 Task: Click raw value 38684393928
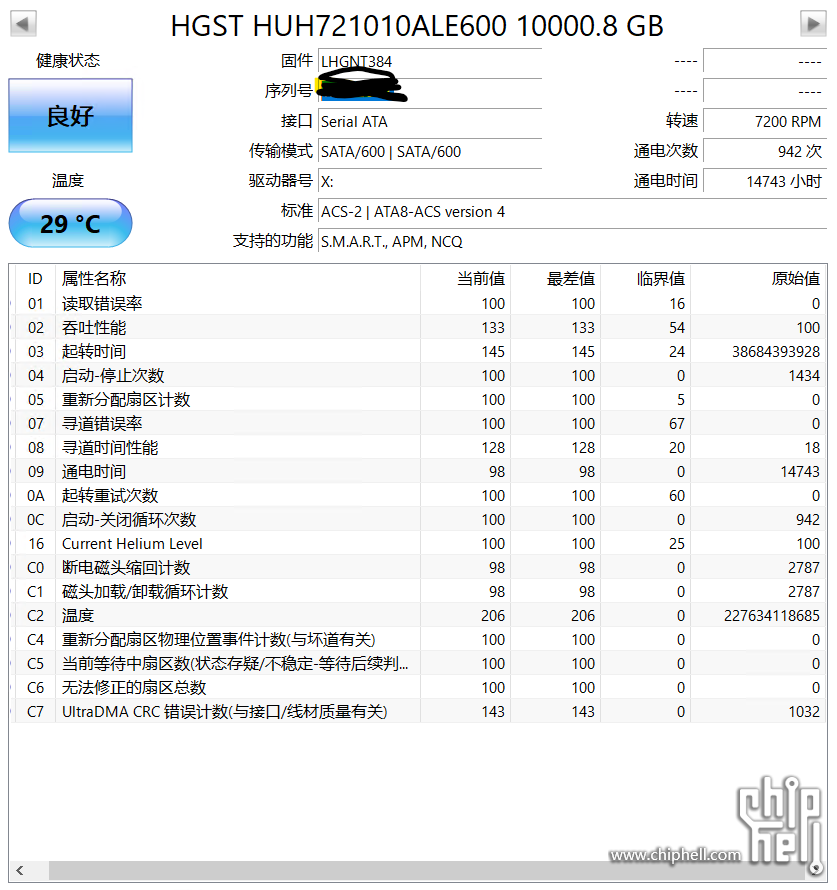[776, 352]
